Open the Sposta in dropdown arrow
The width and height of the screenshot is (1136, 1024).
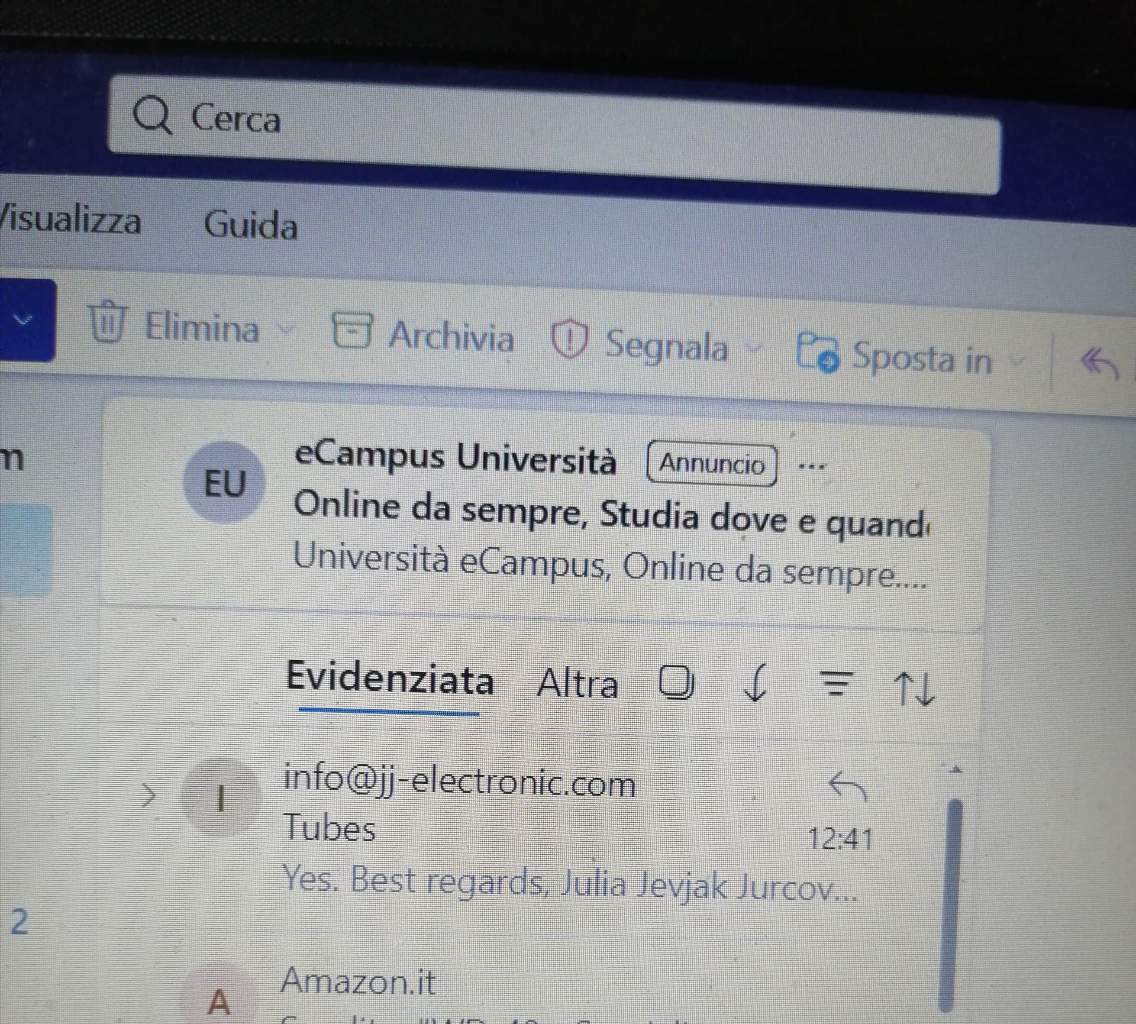1019,359
